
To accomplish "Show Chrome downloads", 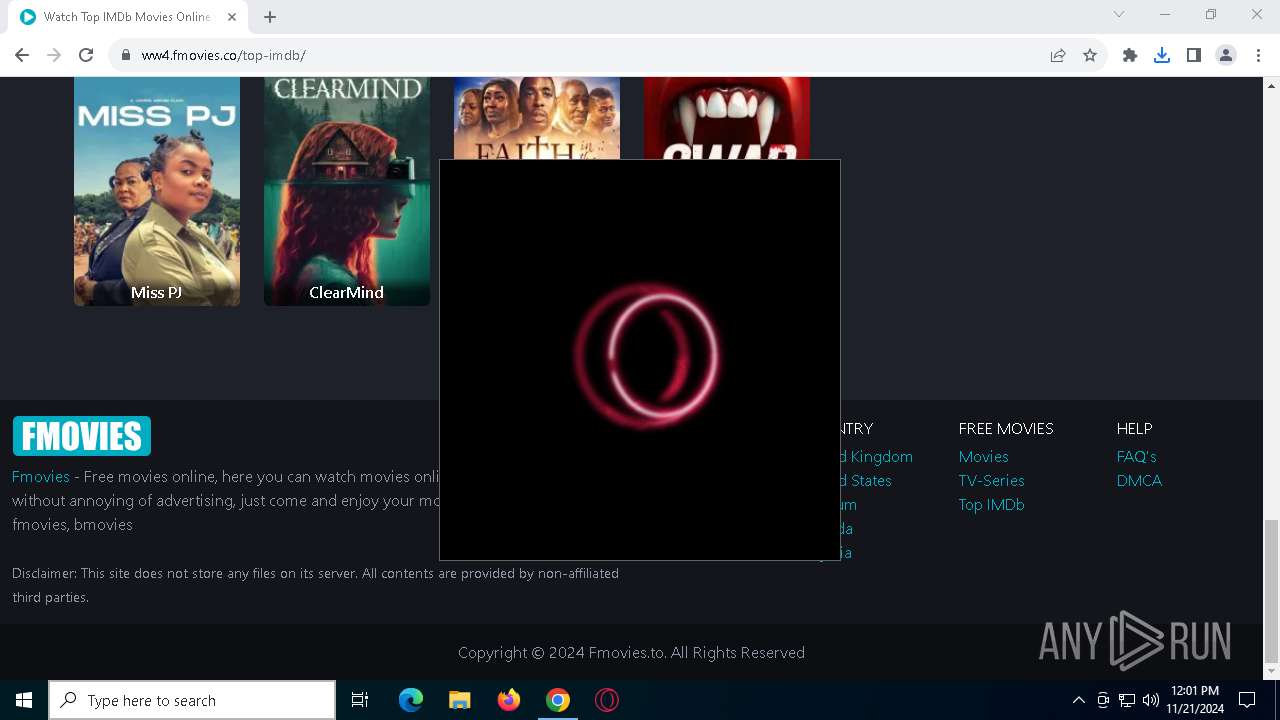I will click(1162, 55).
